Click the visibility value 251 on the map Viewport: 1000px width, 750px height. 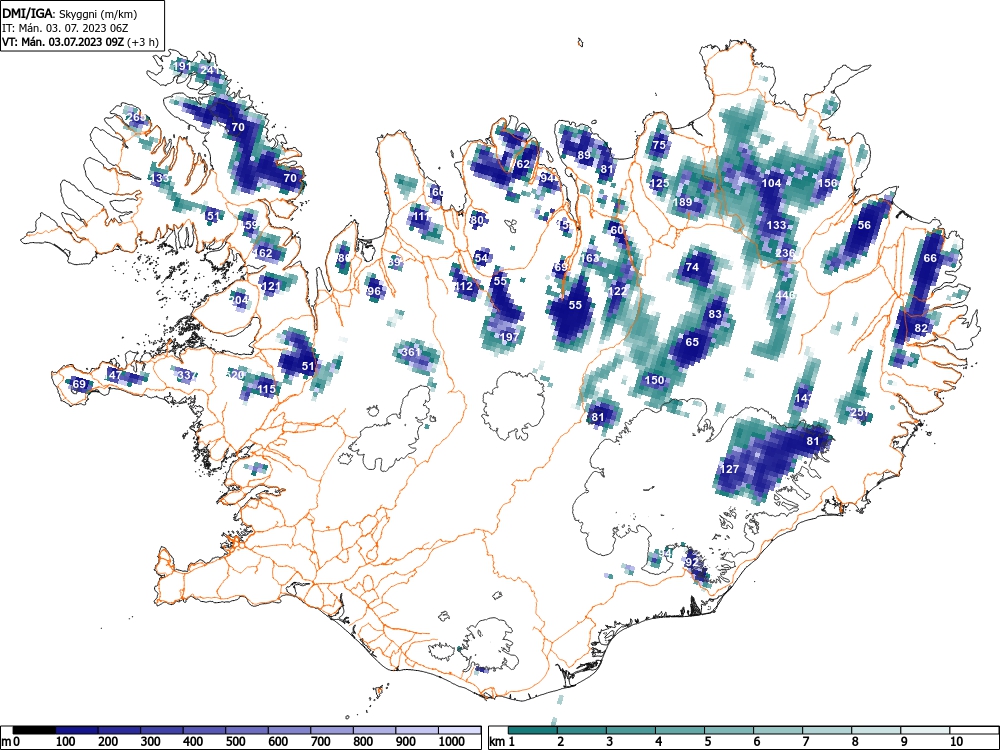pyautogui.click(x=860, y=412)
